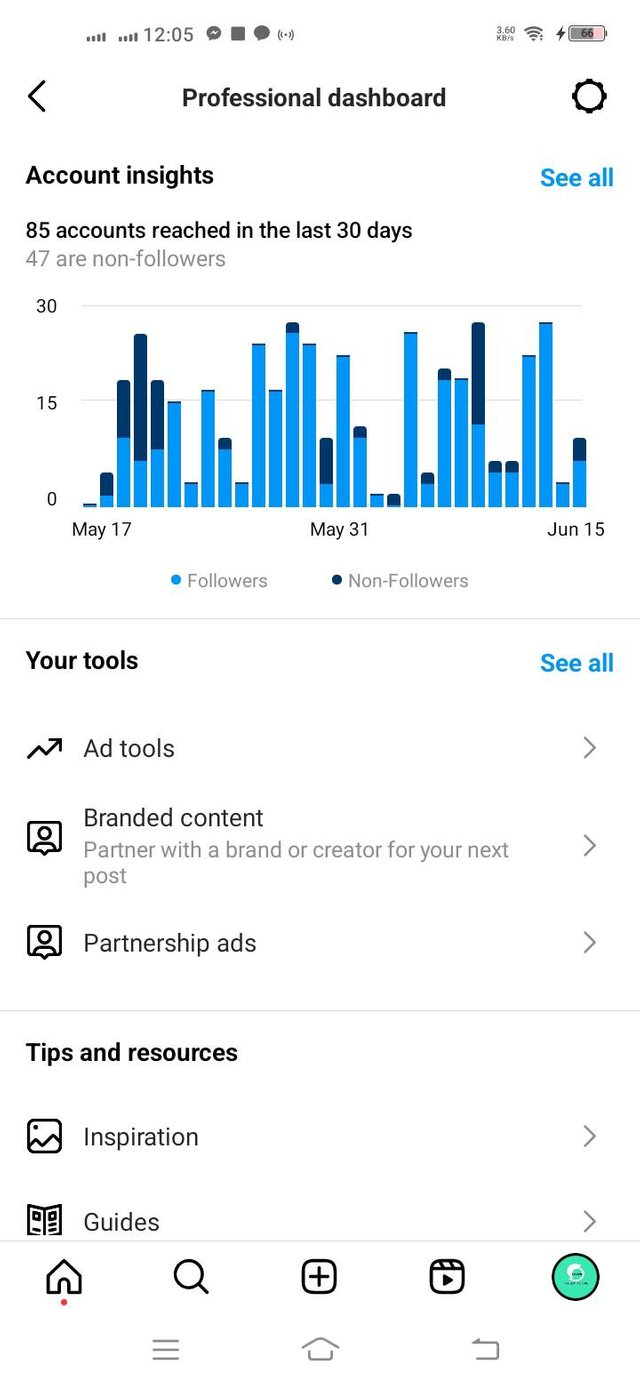Screen dimensions: 640x1387
Task: Select the Followers legend dot
Action: pyautogui.click(x=176, y=580)
